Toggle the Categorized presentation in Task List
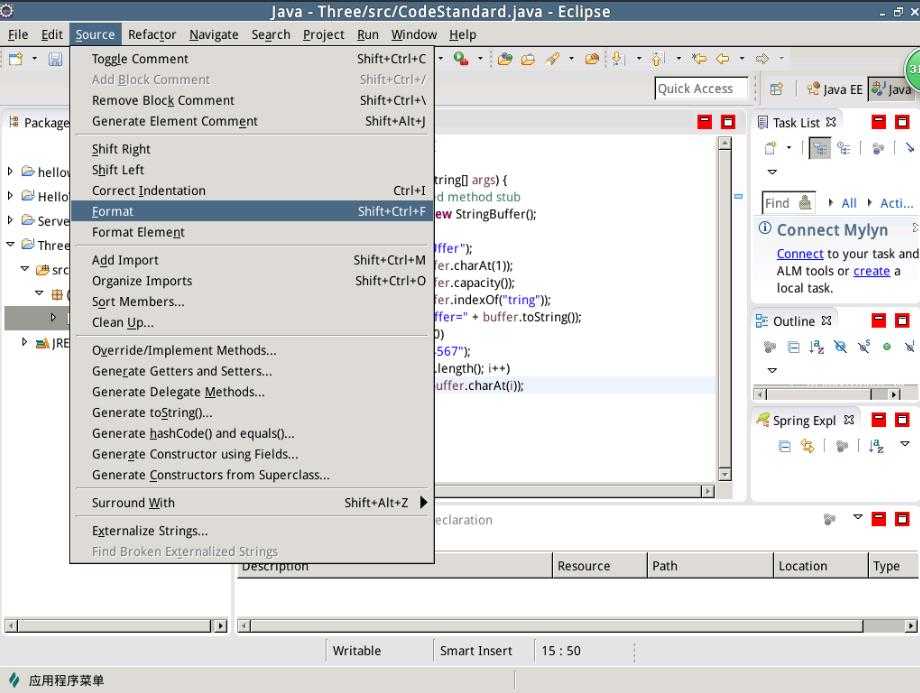This screenshot has width=920, height=693. click(820, 148)
